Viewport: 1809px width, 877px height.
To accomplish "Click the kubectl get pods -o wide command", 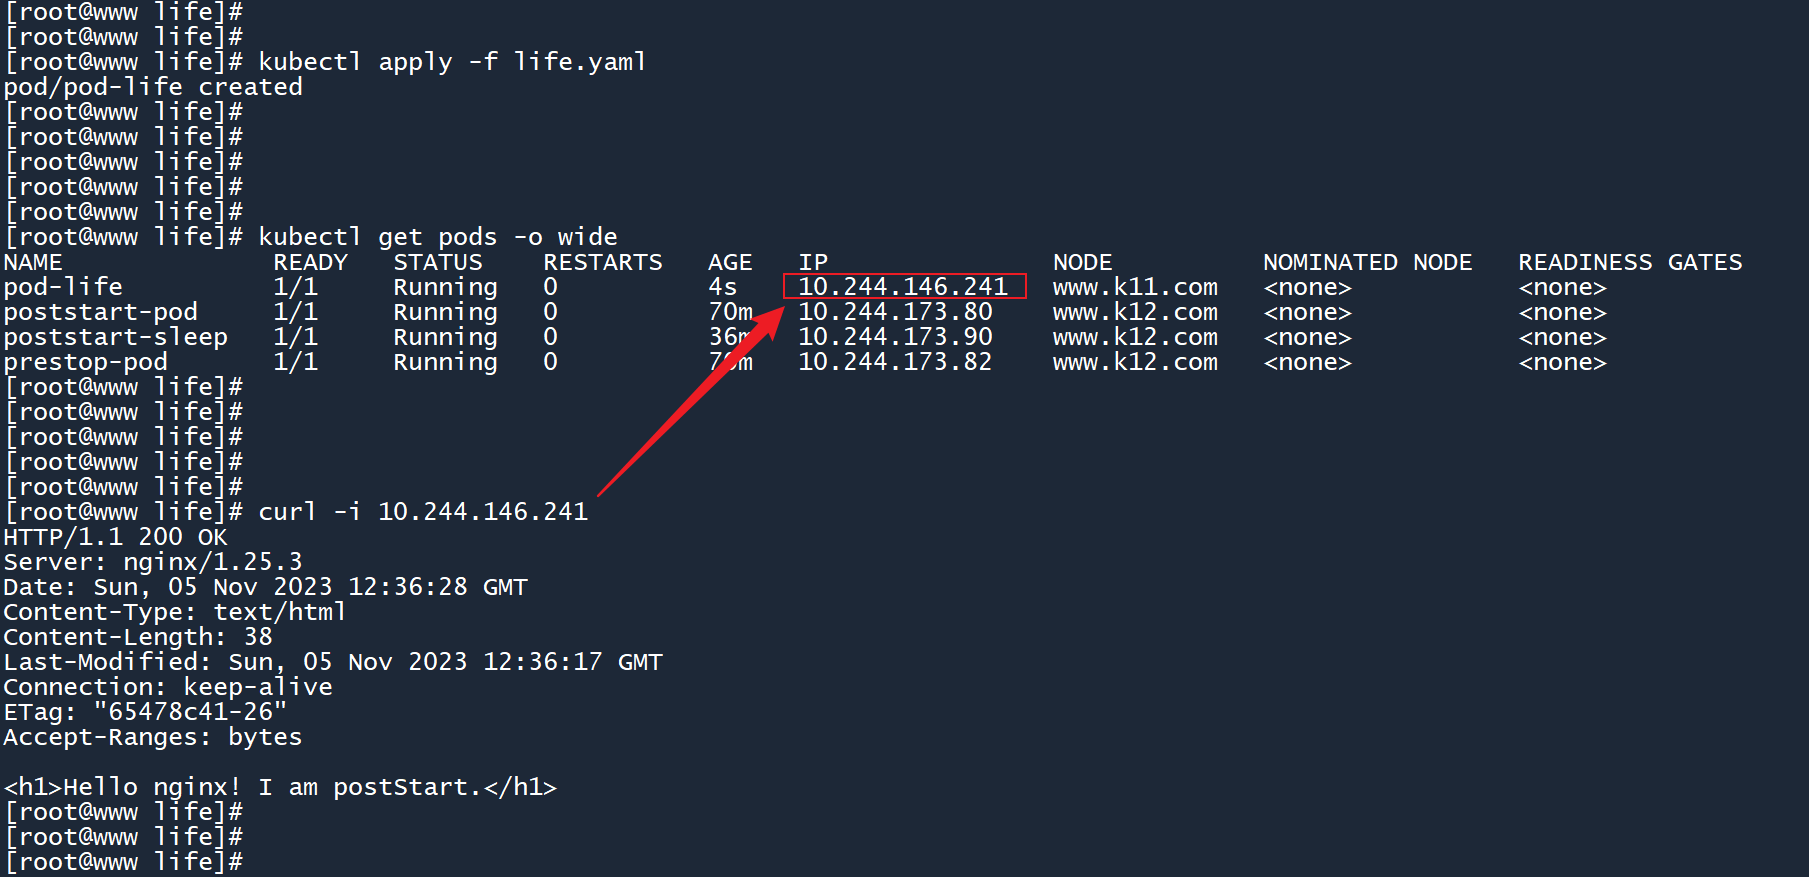I will pos(438,237).
